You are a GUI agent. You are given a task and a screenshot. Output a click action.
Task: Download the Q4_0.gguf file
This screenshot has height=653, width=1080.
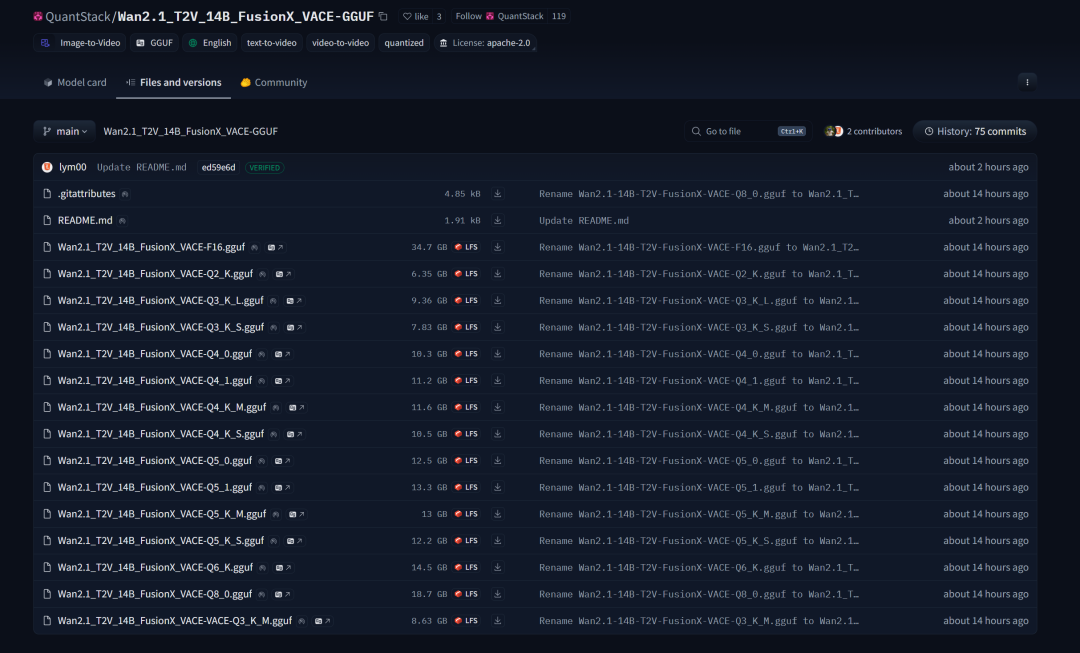coord(497,354)
